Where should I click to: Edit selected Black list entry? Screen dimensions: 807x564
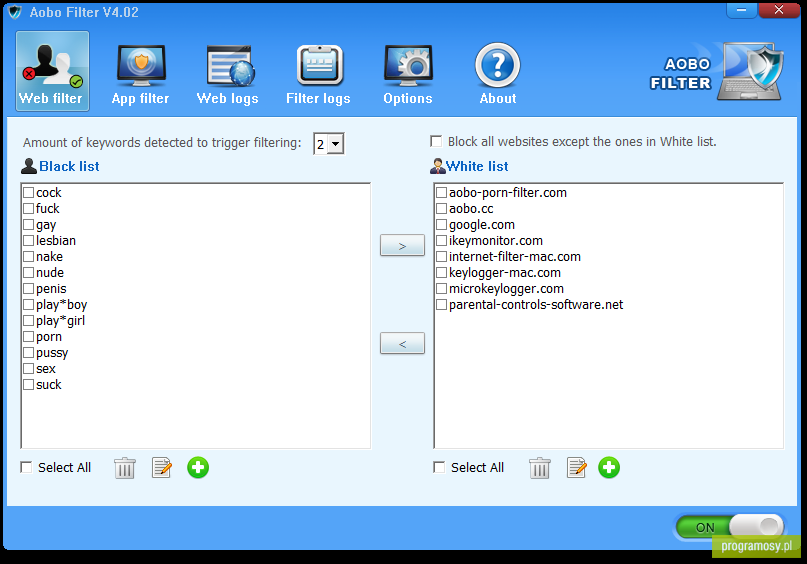(162, 468)
